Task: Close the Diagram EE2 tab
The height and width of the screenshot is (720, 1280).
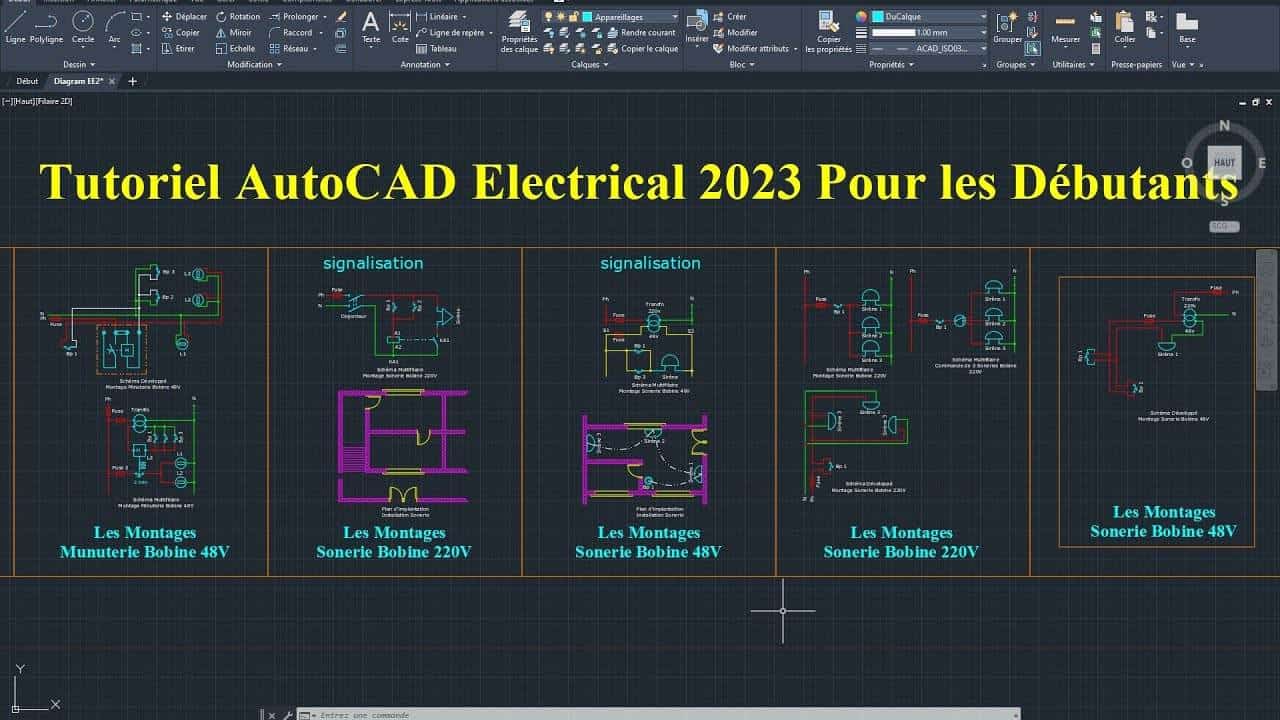Action: coord(113,81)
